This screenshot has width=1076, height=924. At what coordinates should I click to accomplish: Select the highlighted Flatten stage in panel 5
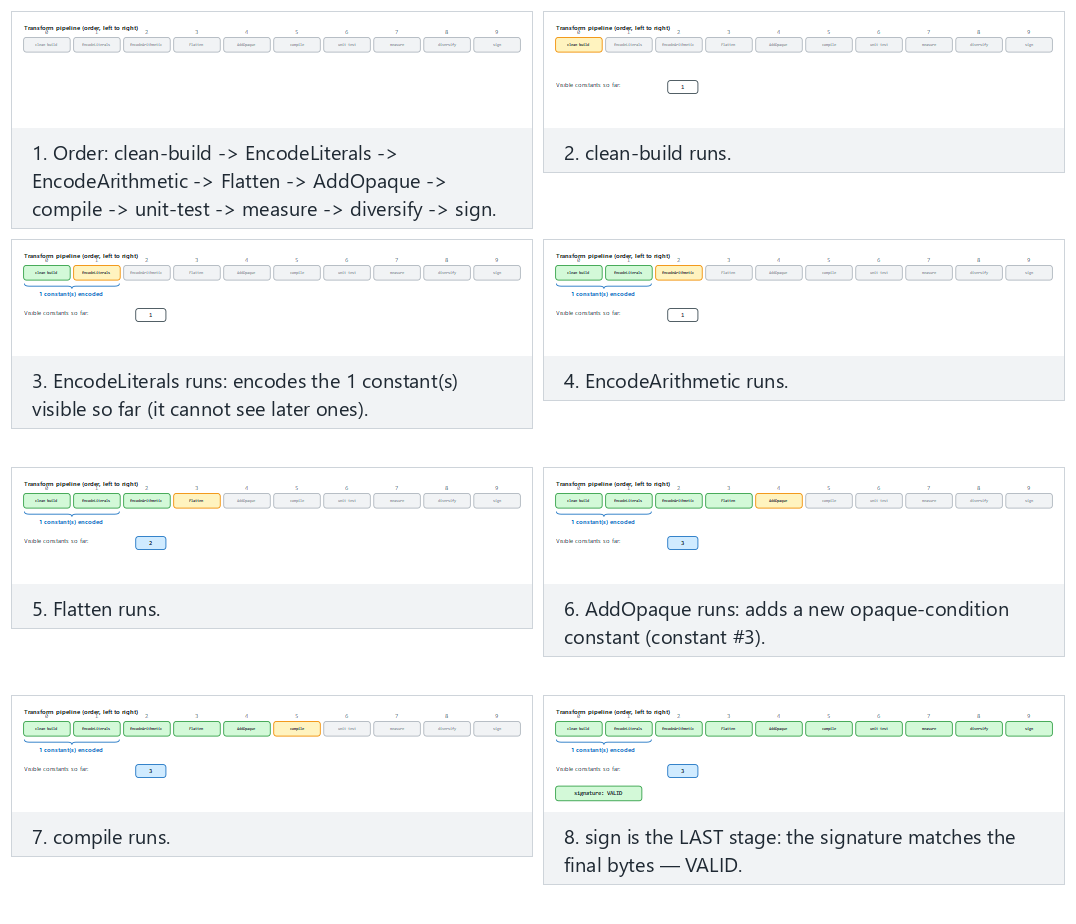tap(197, 500)
